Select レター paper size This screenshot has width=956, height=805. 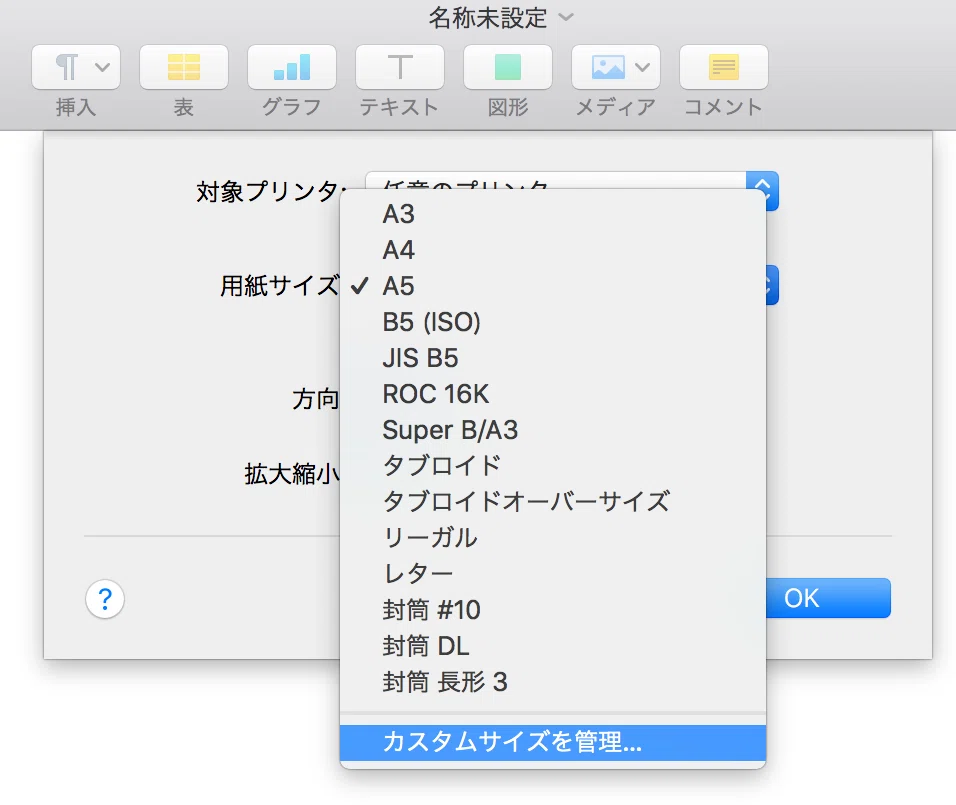[552, 574]
